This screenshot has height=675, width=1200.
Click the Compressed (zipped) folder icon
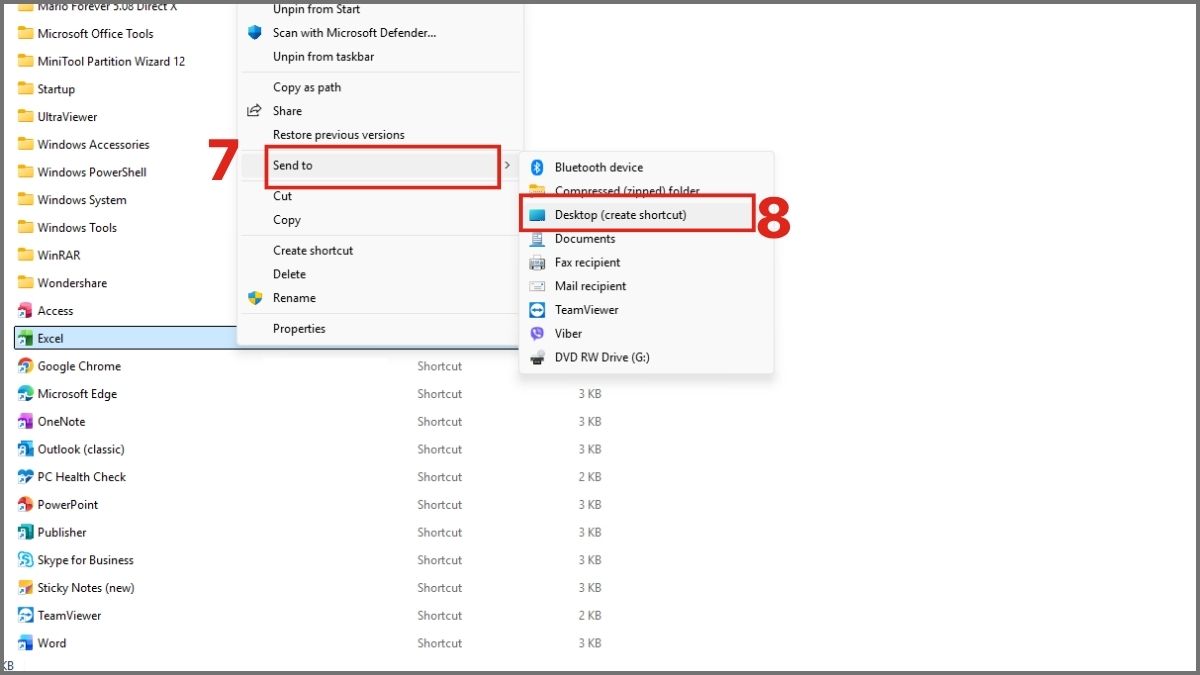click(x=537, y=190)
